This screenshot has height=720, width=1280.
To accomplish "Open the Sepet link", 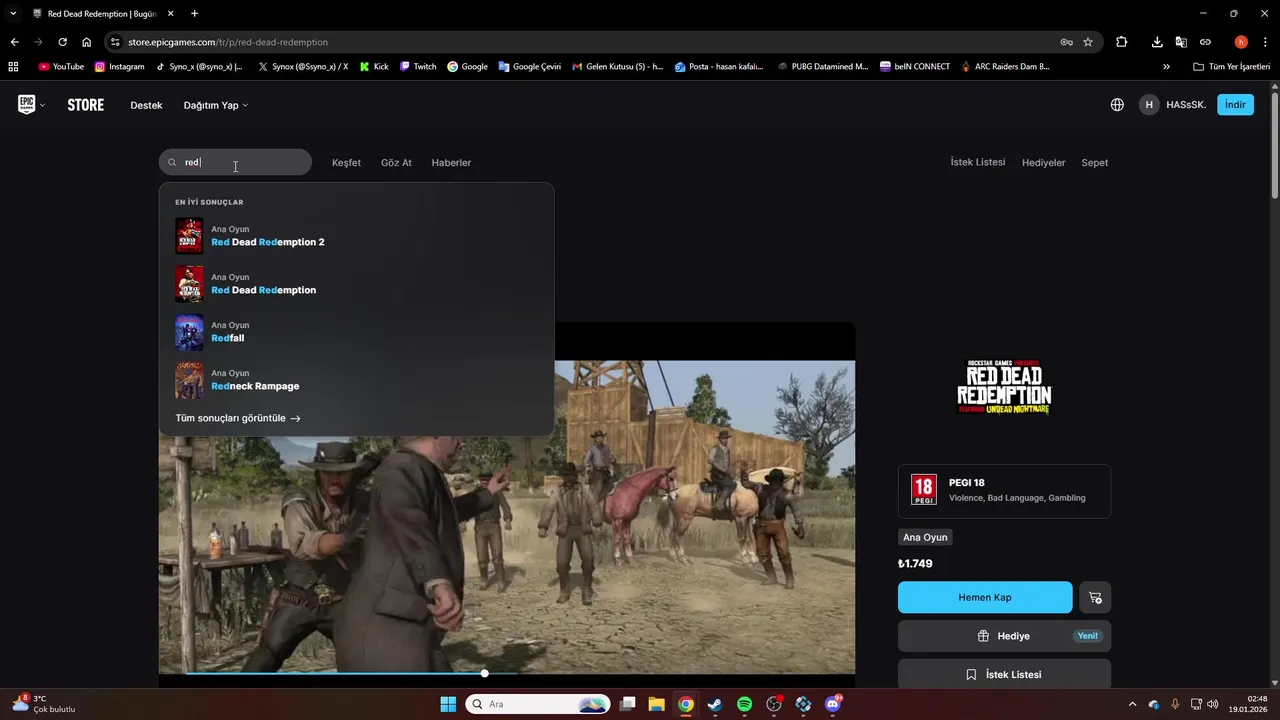I will click(x=1094, y=162).
